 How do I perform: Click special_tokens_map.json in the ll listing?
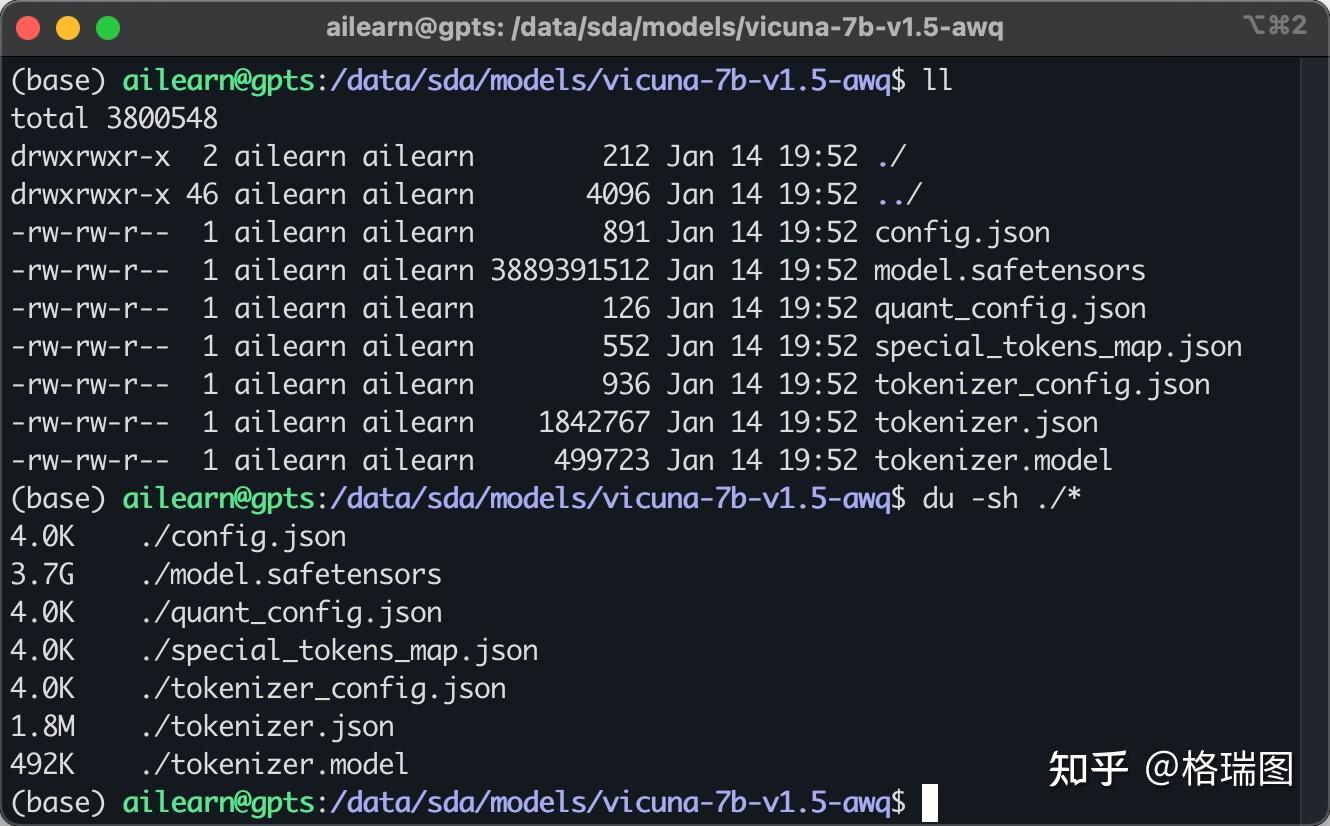click(1058, 346)
